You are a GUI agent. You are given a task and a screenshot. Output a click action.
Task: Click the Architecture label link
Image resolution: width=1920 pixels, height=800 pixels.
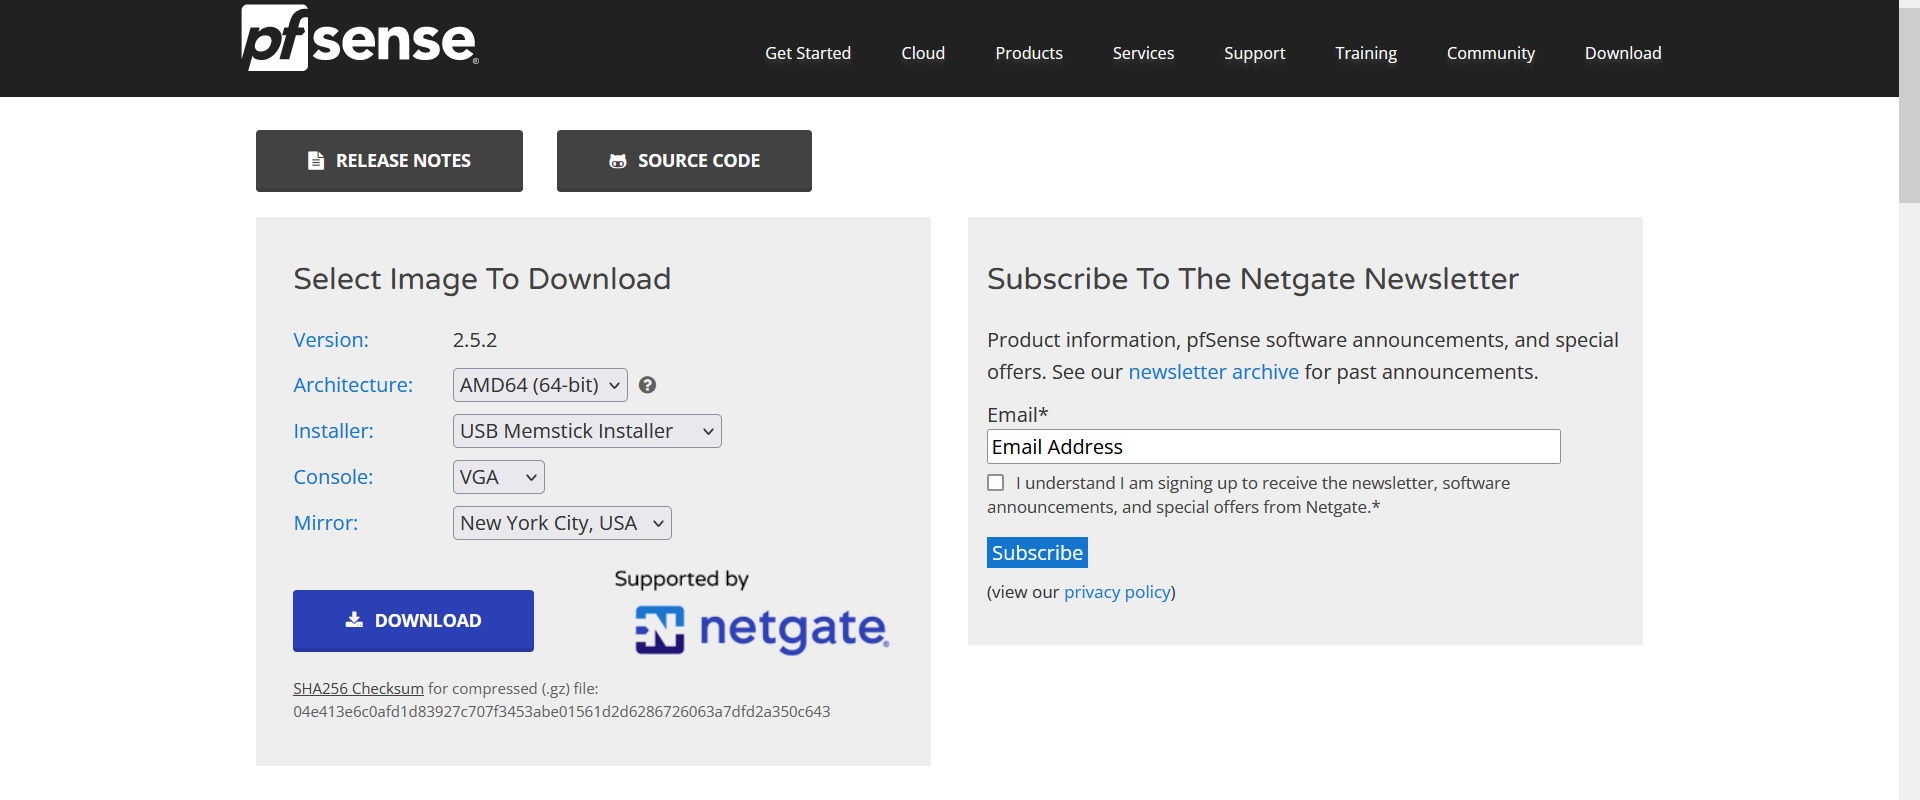353,385
